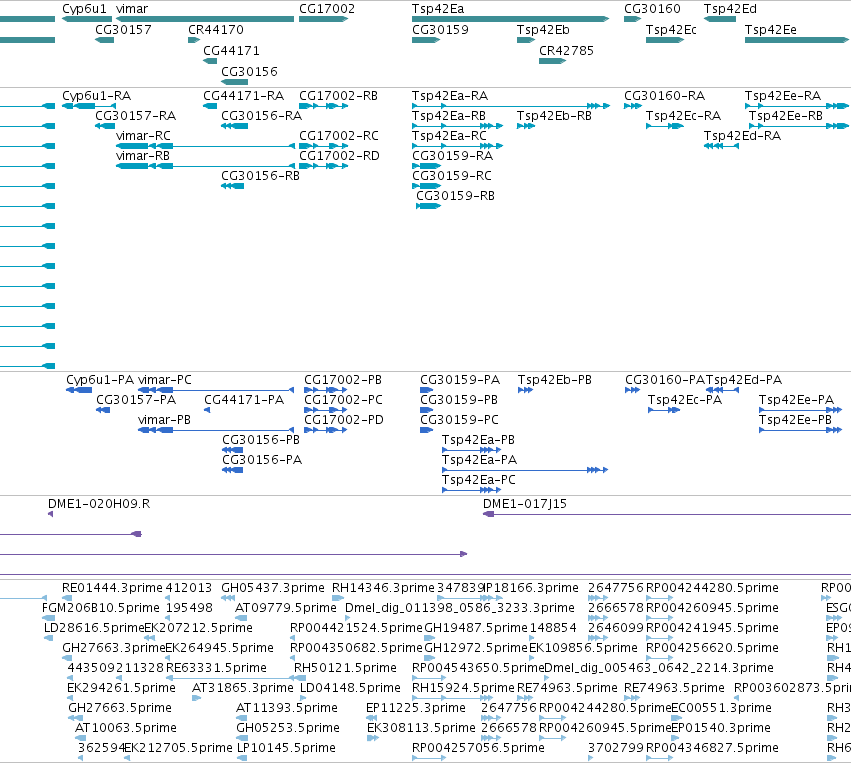The width and height of the screenshot is (851, 763).
Task: Select the CG44171 gene label
Action: (231, 50)
